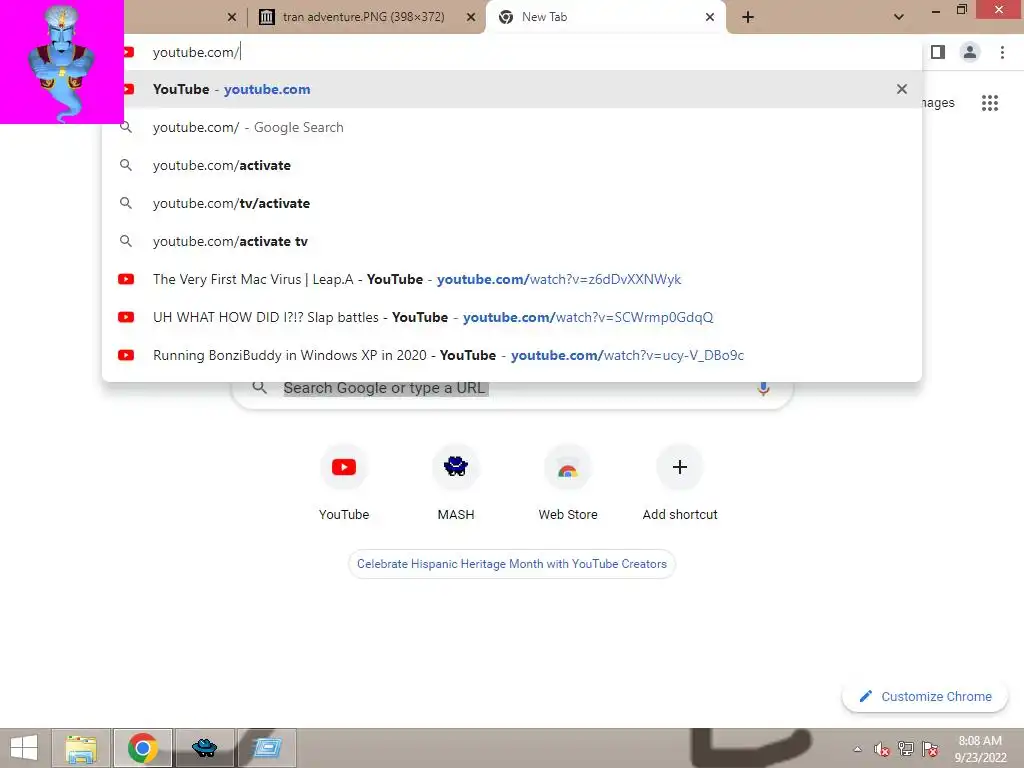Open the blue window taskbar app

[266, 748]
